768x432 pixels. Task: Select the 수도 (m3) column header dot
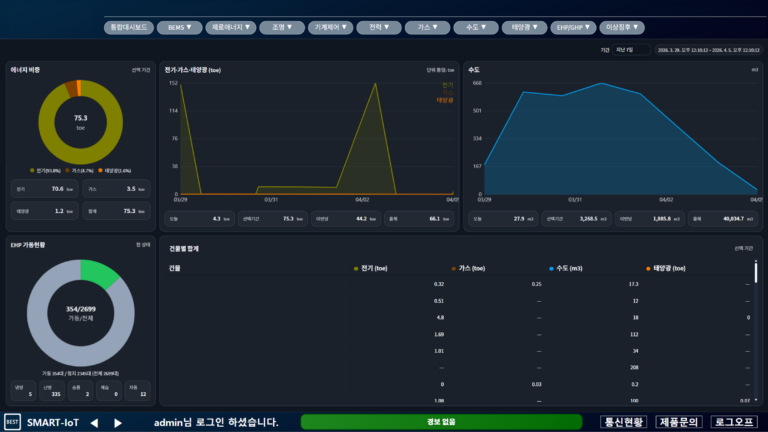pyautogui.click(x=551, y=268)
